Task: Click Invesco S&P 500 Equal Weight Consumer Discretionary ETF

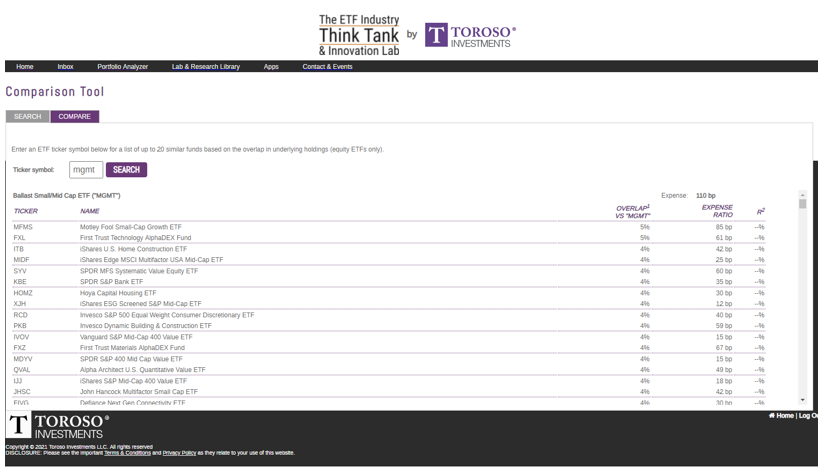Action: point(167,315)
